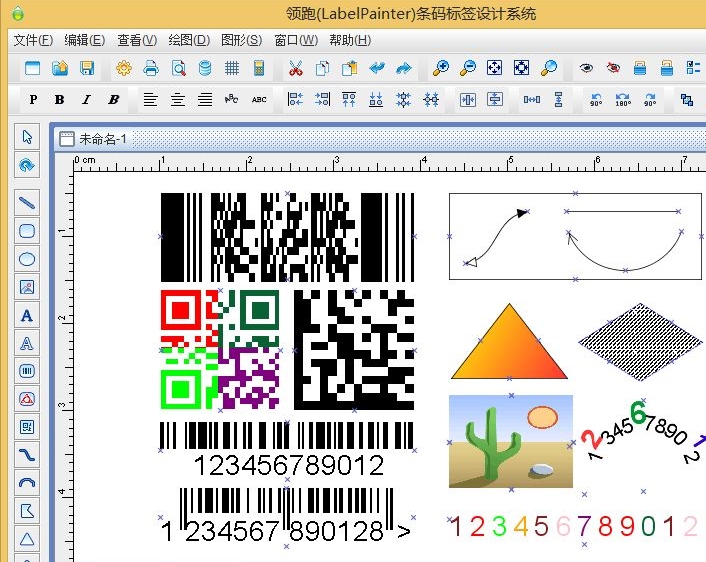Click the orange unlock icon

(667, 68)
